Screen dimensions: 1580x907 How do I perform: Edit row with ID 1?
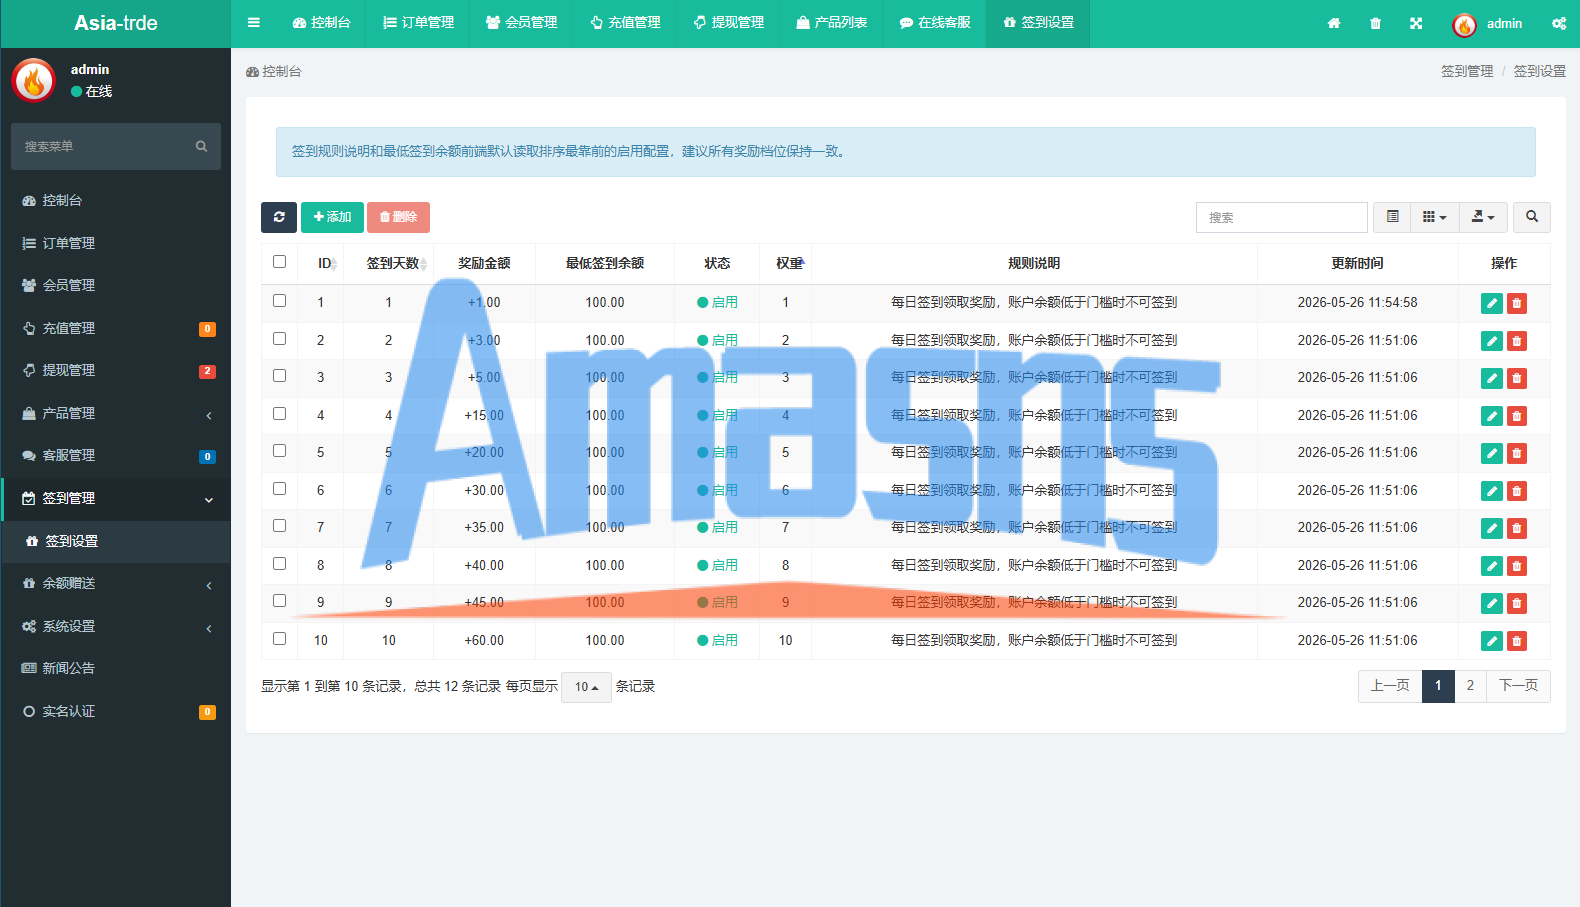point(1492,303)
